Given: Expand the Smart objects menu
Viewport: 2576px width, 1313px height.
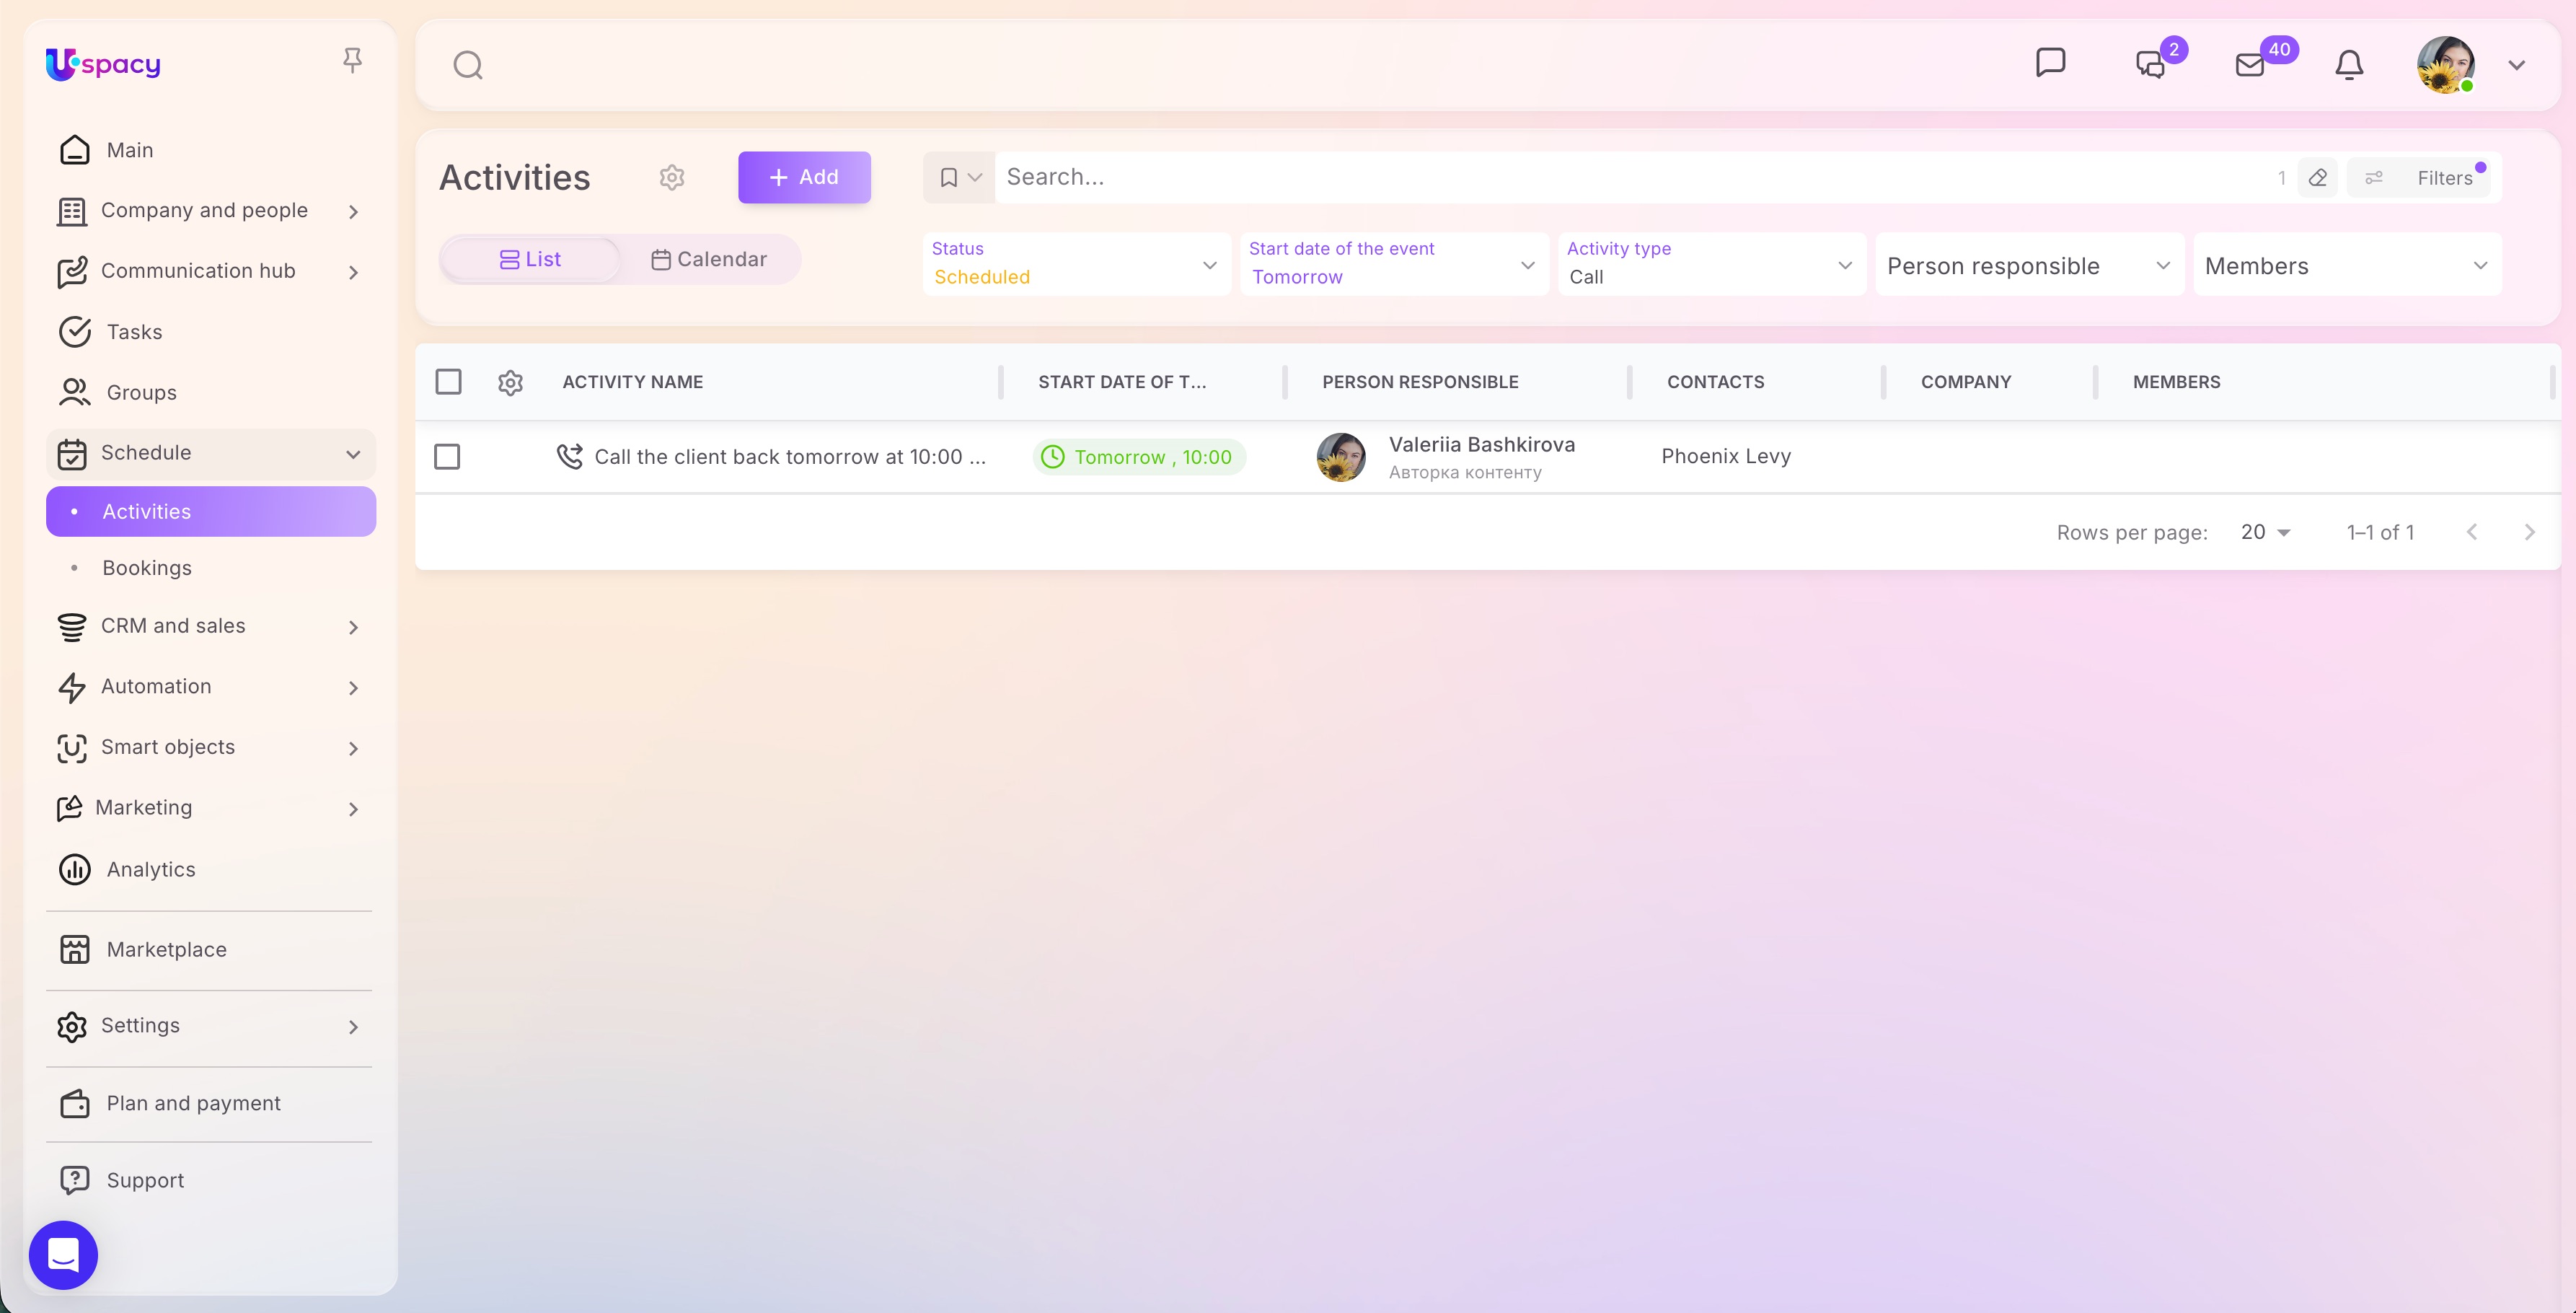Looking at the screenshot, I should click(211, 747).
